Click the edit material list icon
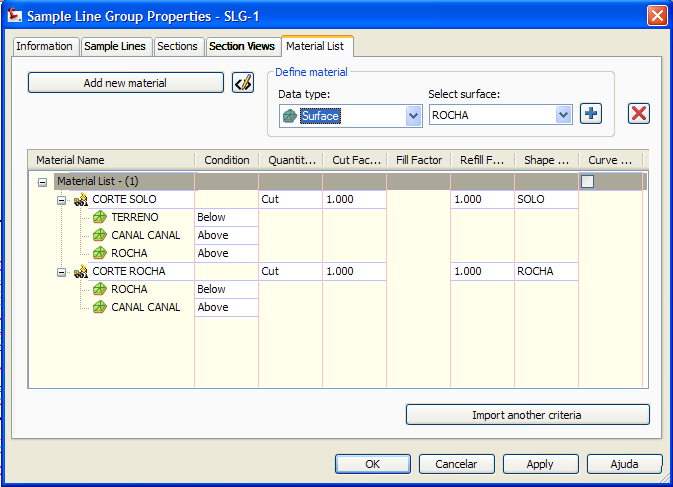The image size is (673, 487). pyautogui.click(x=243, y=82)
